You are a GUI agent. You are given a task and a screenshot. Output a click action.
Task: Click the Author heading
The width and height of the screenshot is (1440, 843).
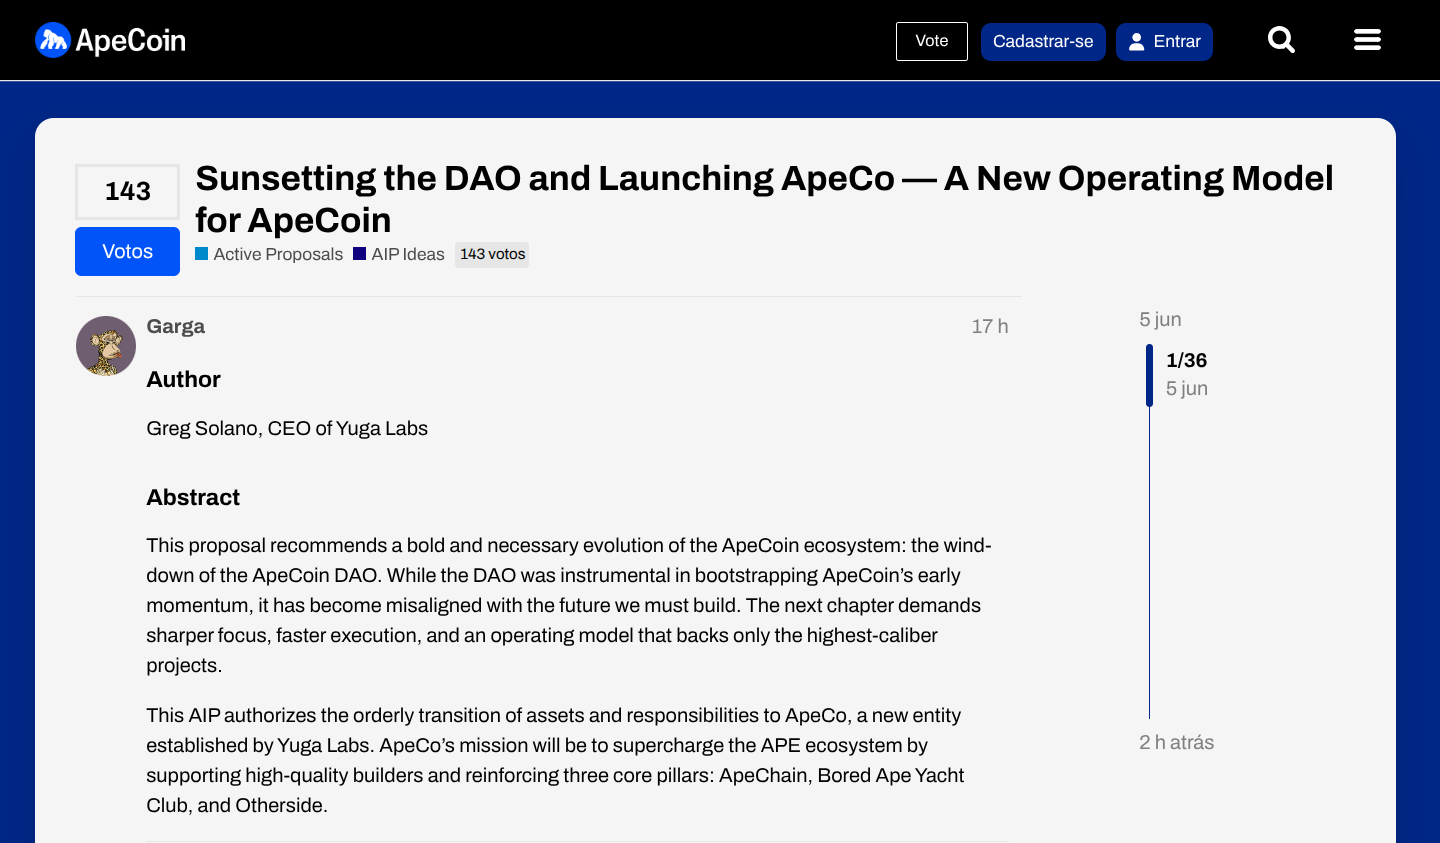coord(184,379)
